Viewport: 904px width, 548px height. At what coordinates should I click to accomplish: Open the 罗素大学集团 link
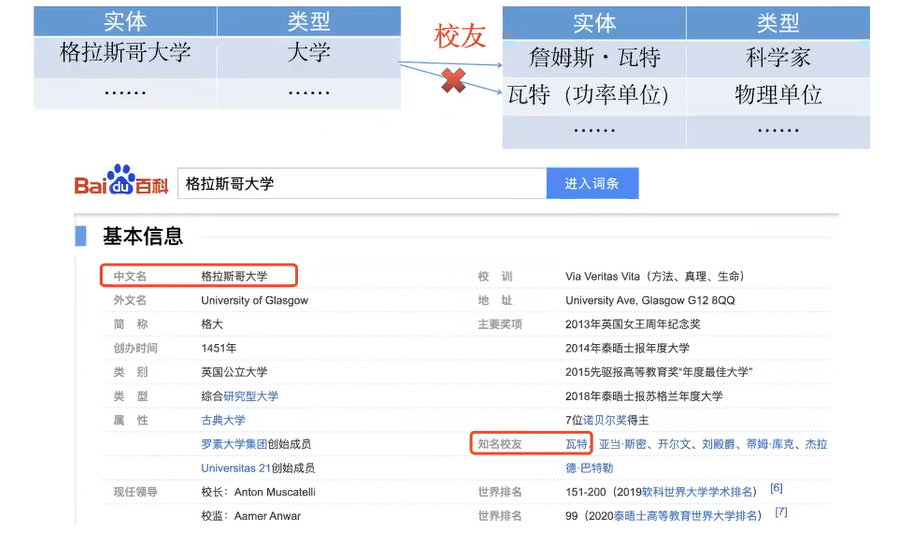(234, 444)
